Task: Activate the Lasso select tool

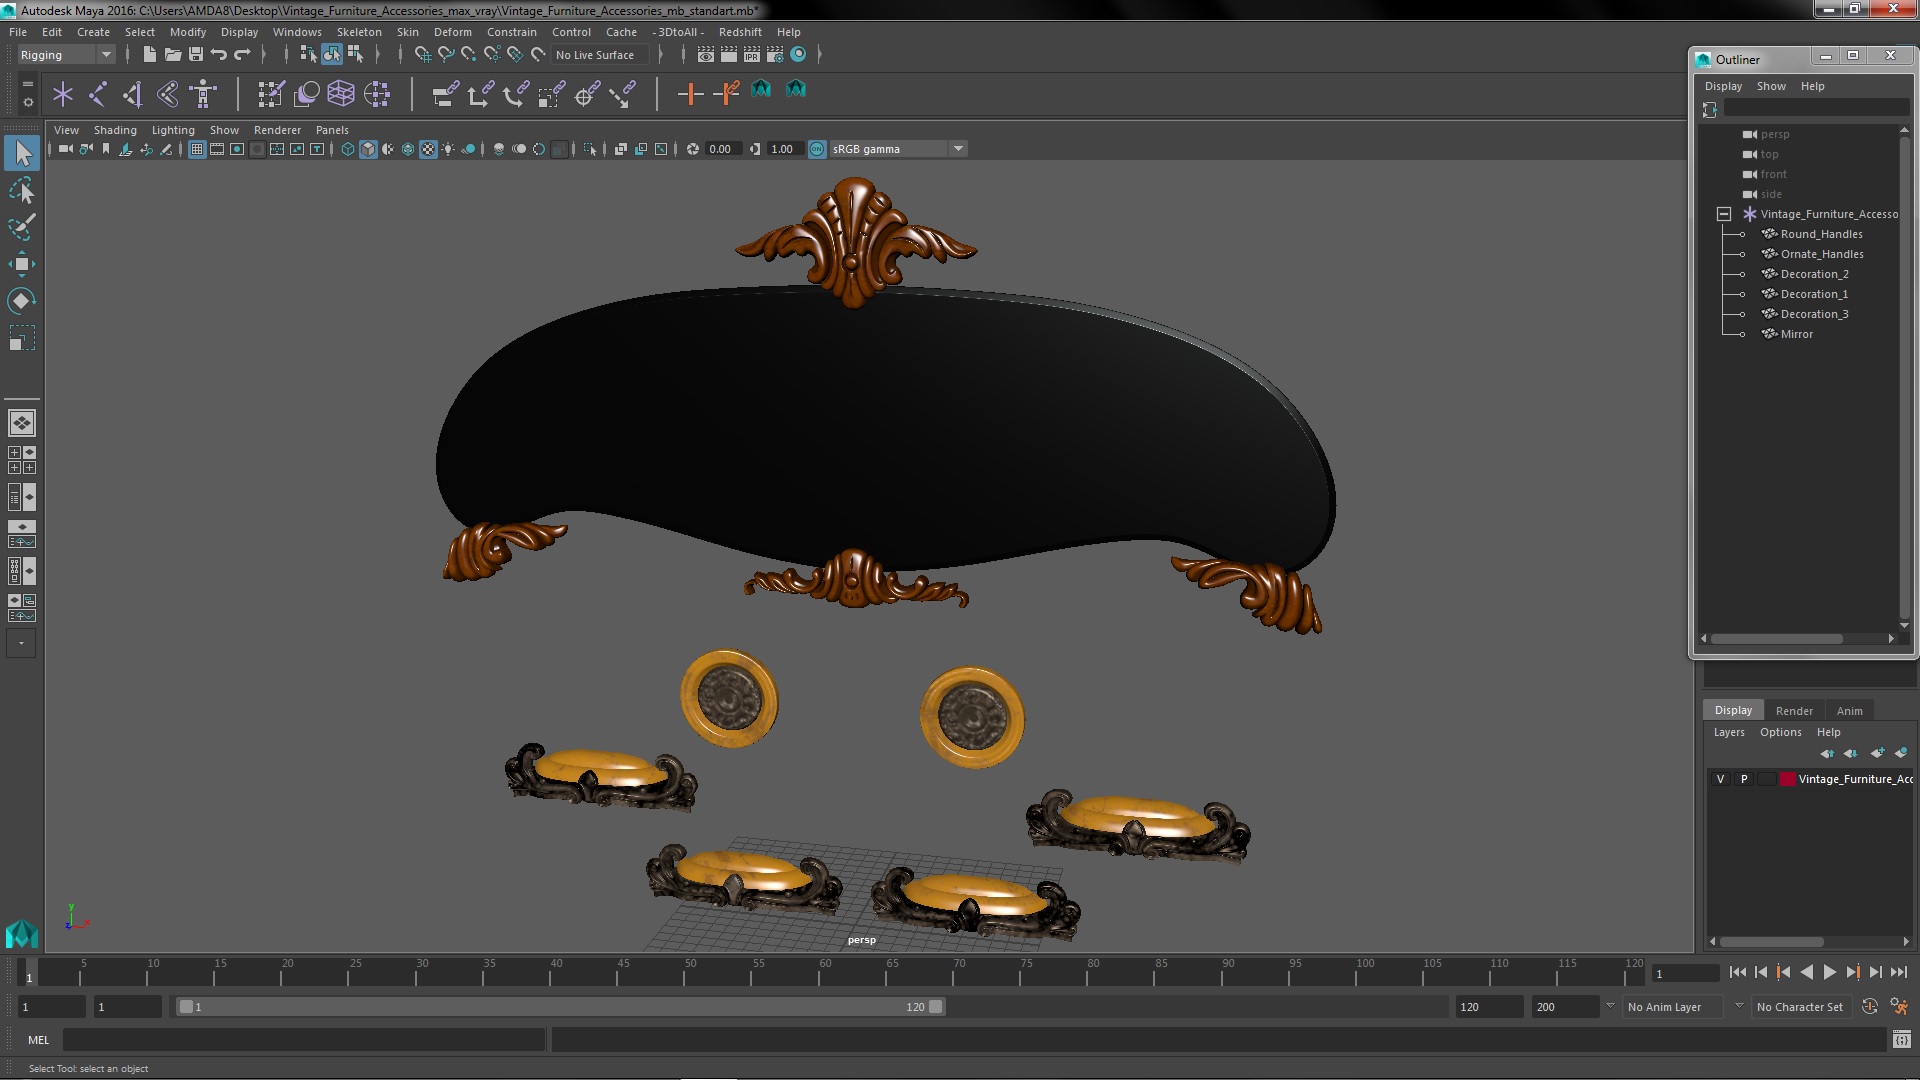Action: (x=22, y=190)
